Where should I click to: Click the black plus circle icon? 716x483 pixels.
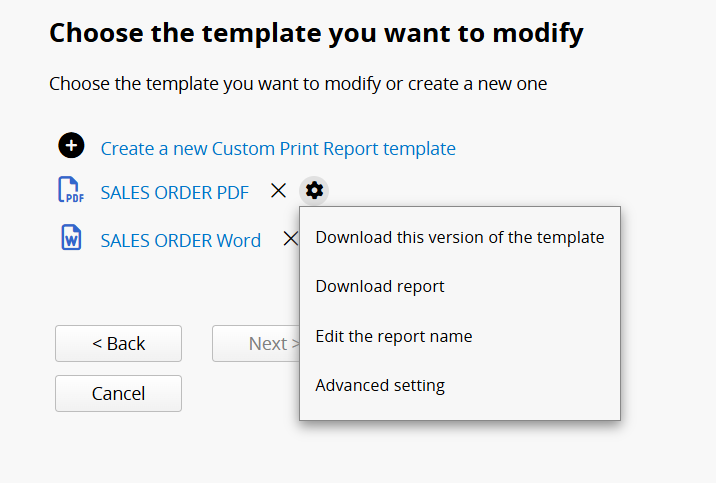point(71,146)
